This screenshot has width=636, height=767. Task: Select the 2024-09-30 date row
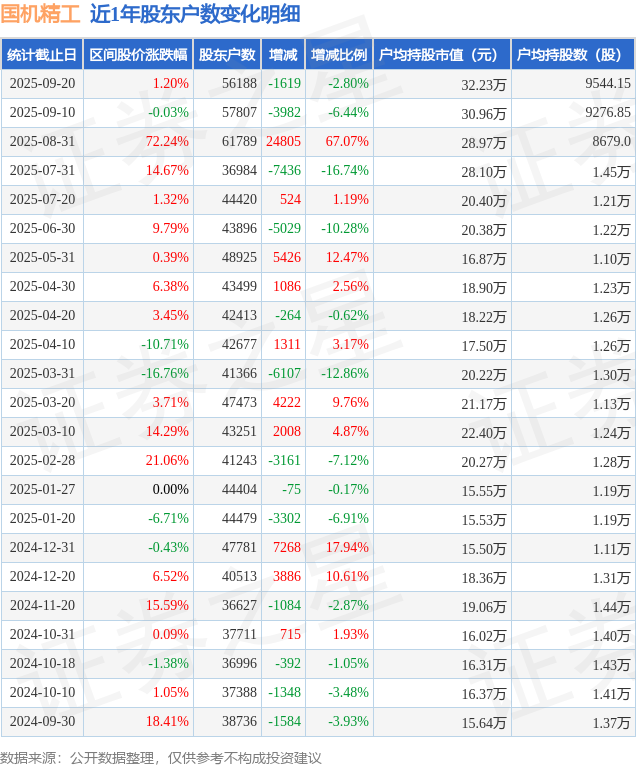click(42, 722)
